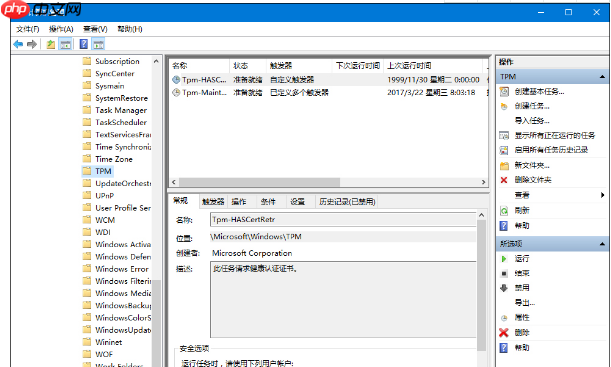Click 刷新 refresh action

pos(522,211)
